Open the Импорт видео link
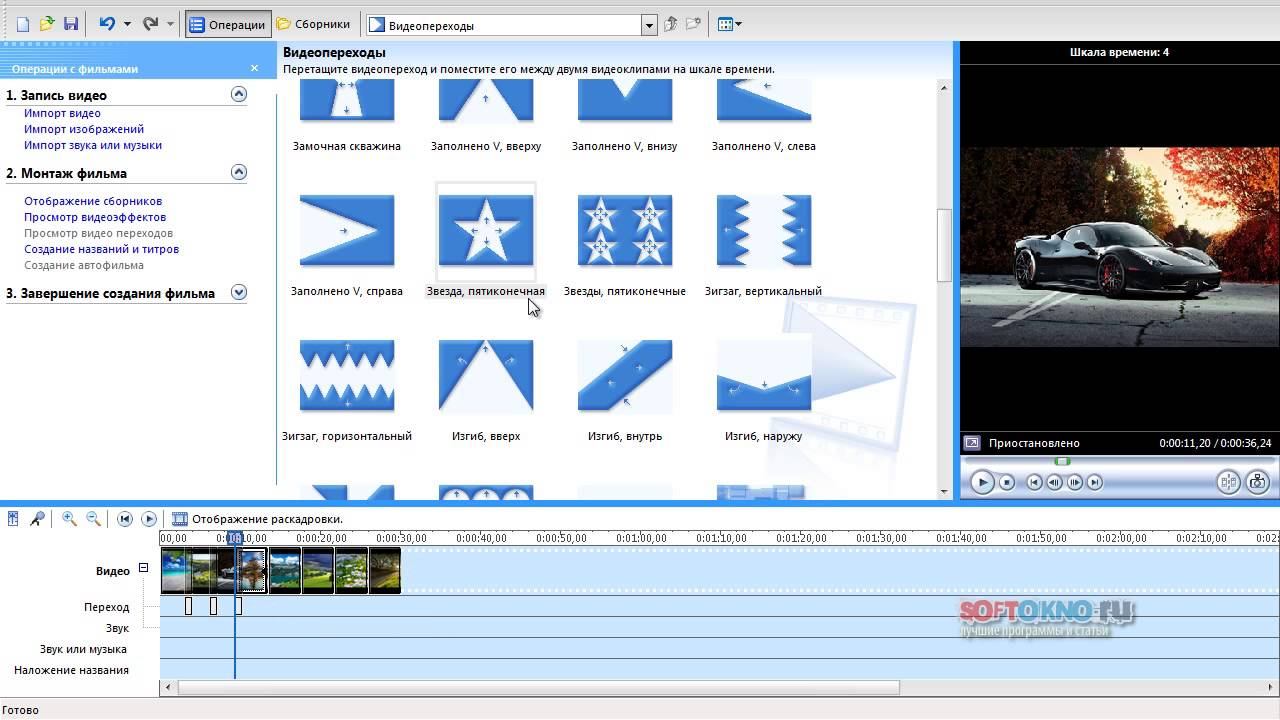Screen dimensions: 1280x720 click(x=62, y=113)
